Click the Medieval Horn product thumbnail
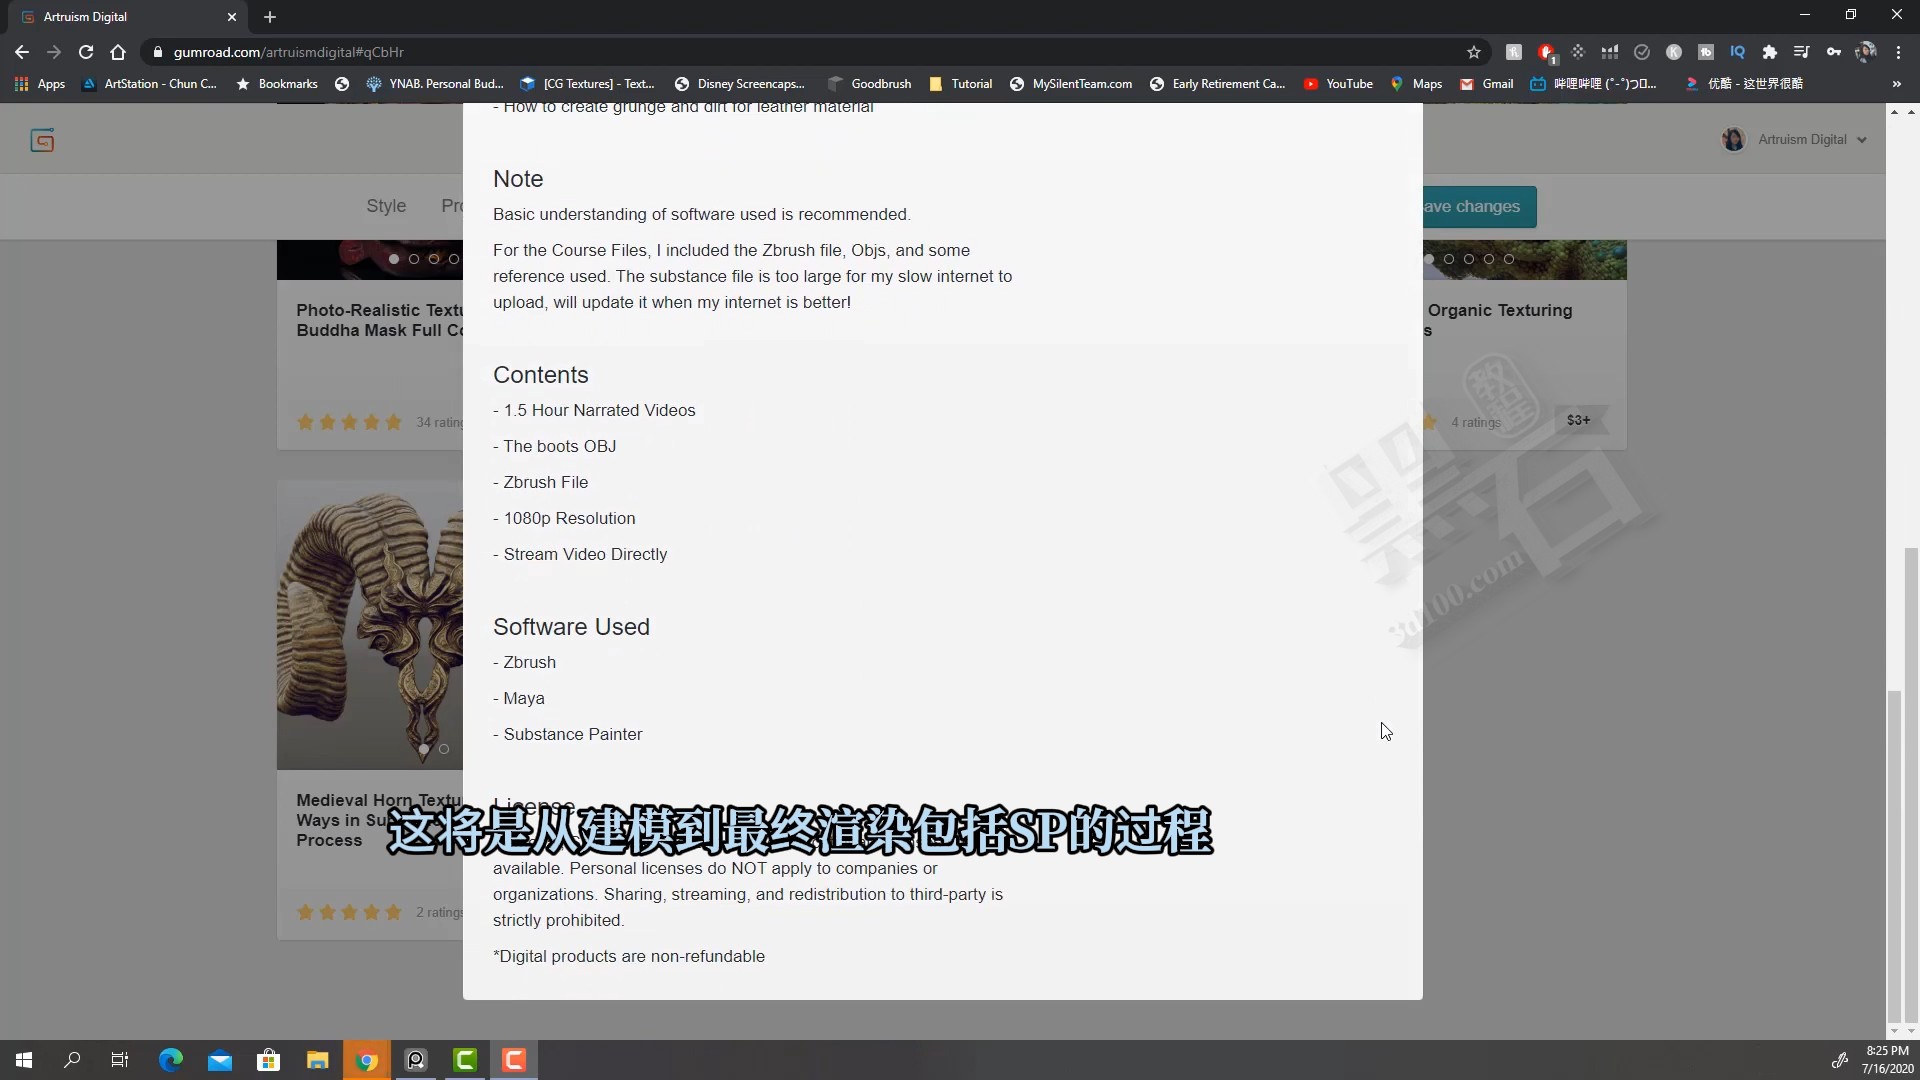 [370, 625]
